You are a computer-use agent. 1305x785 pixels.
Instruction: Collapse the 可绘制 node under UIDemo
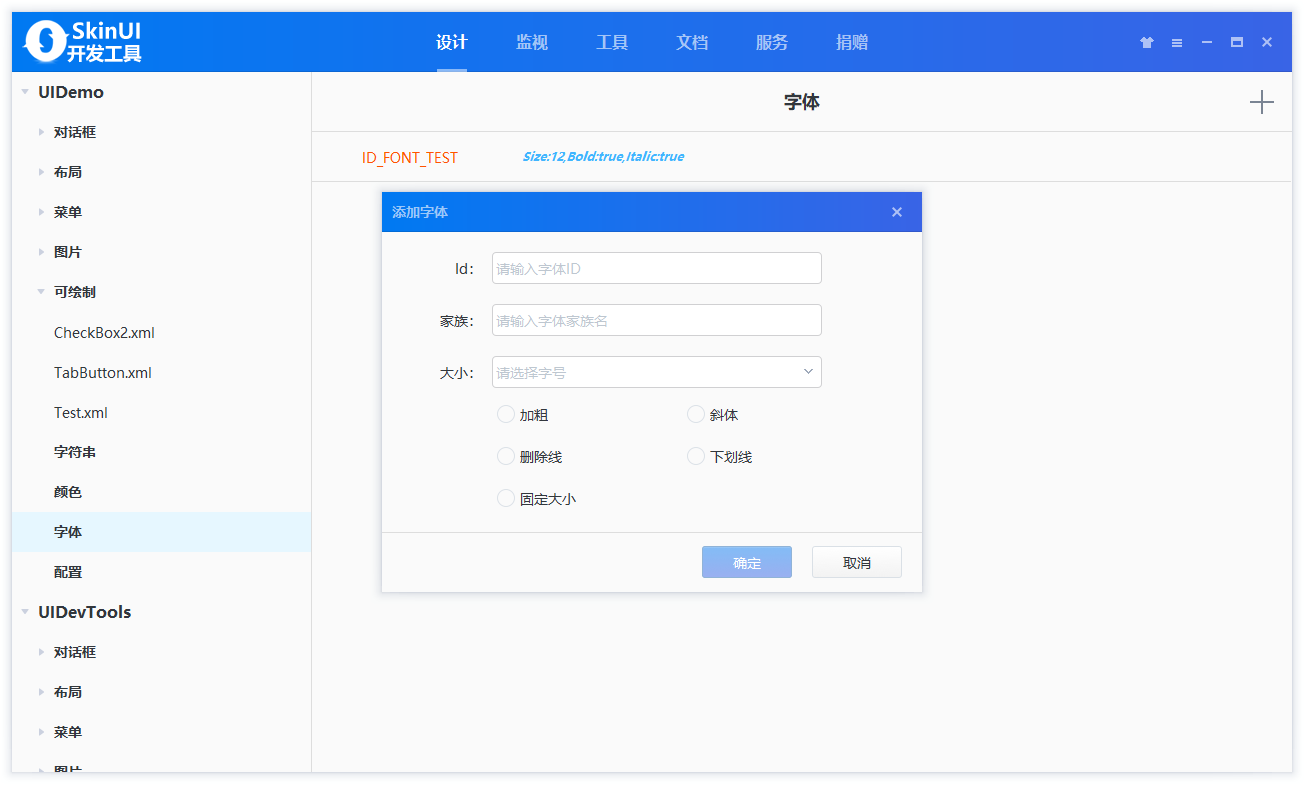(x=41, y=292)
